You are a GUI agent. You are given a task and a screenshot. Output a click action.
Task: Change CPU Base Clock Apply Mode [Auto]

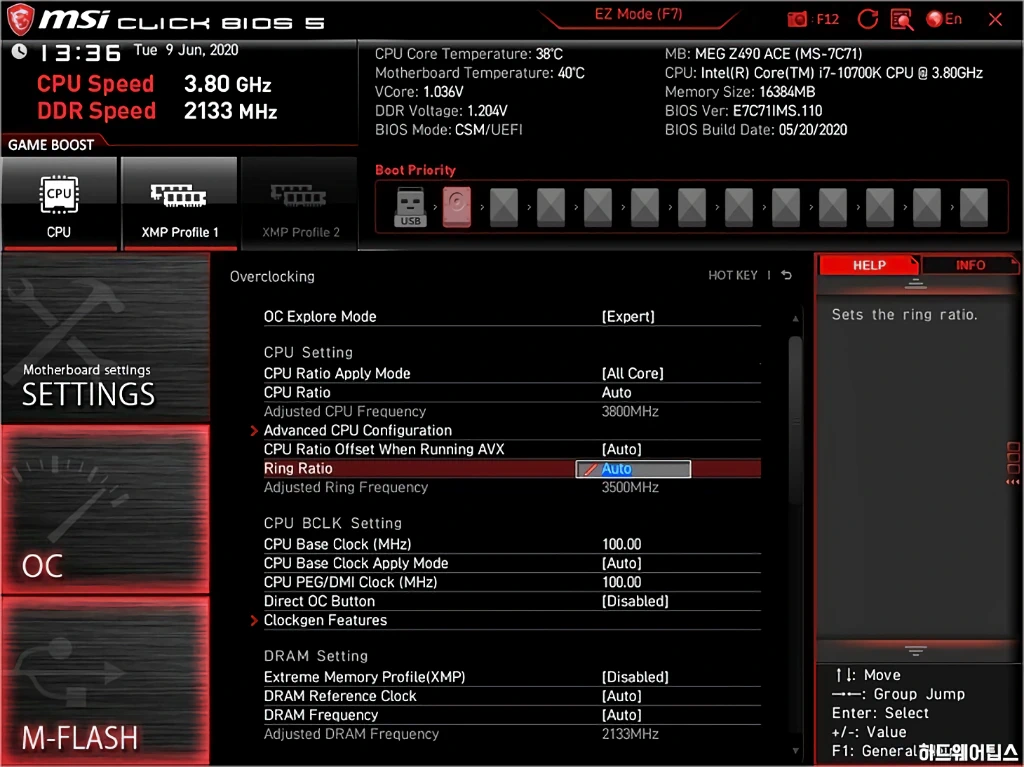[621, 563]
